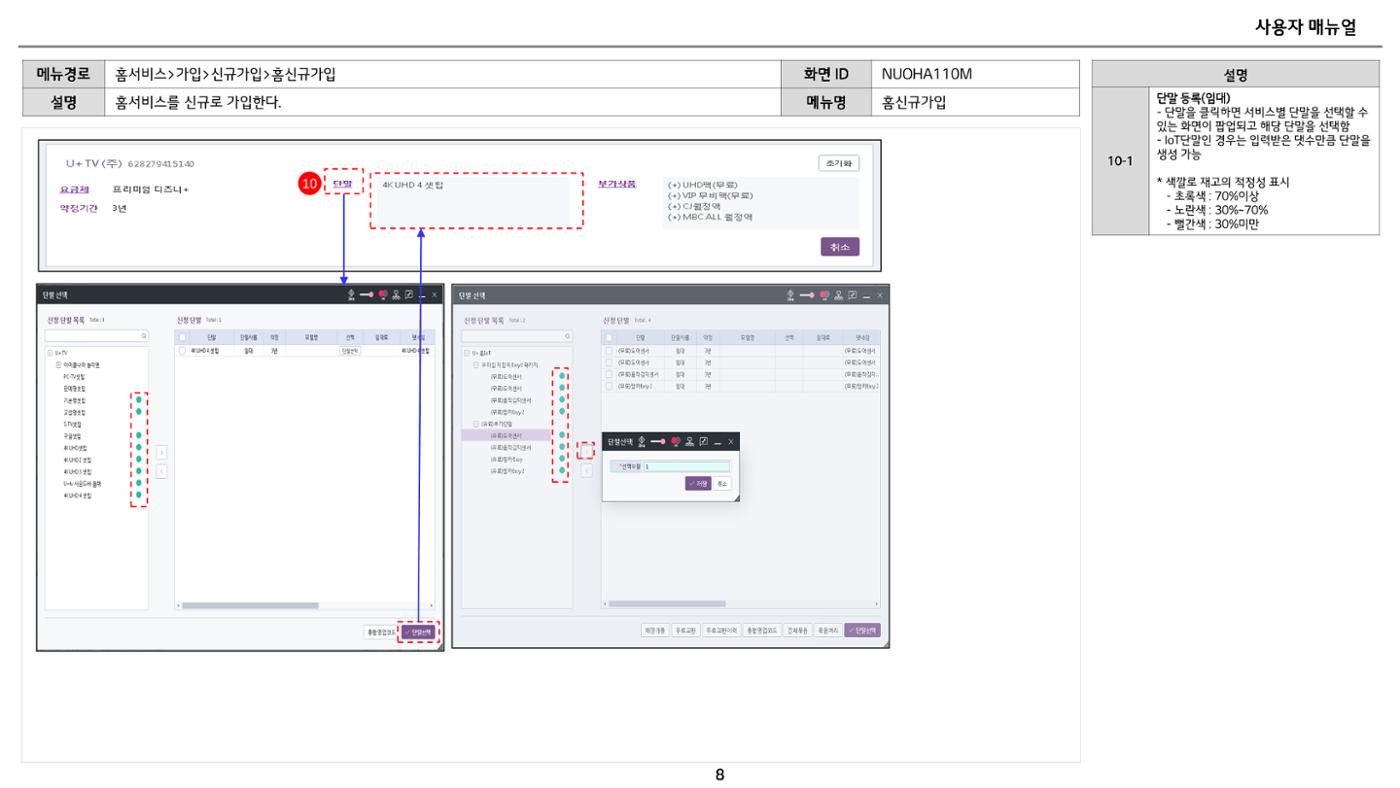Screen dimensions: 1400x788
Task: Collapse the 아이들나라 subtree node under U+TV
Action: coord(58,365)
